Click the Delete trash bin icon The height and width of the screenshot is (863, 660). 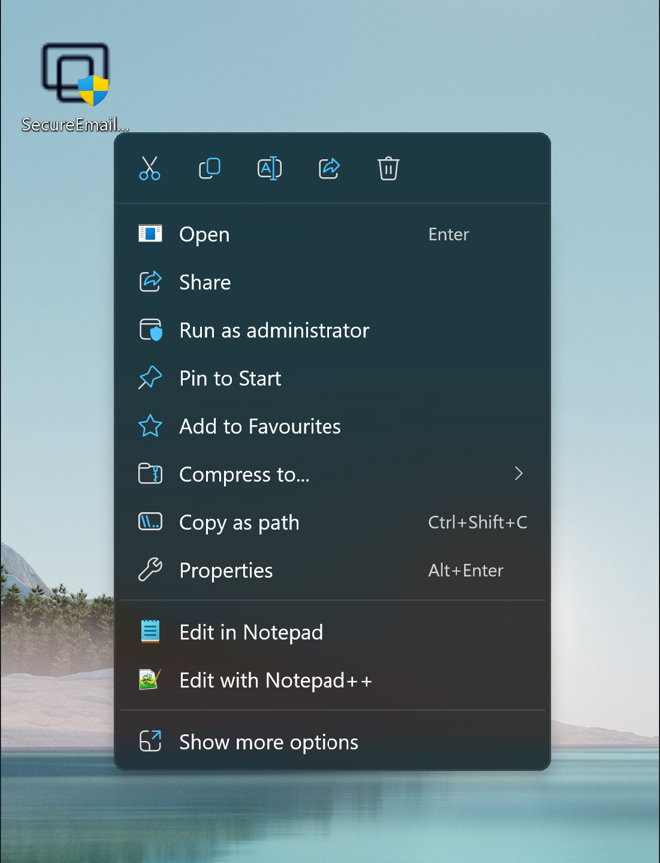(388, 168)
